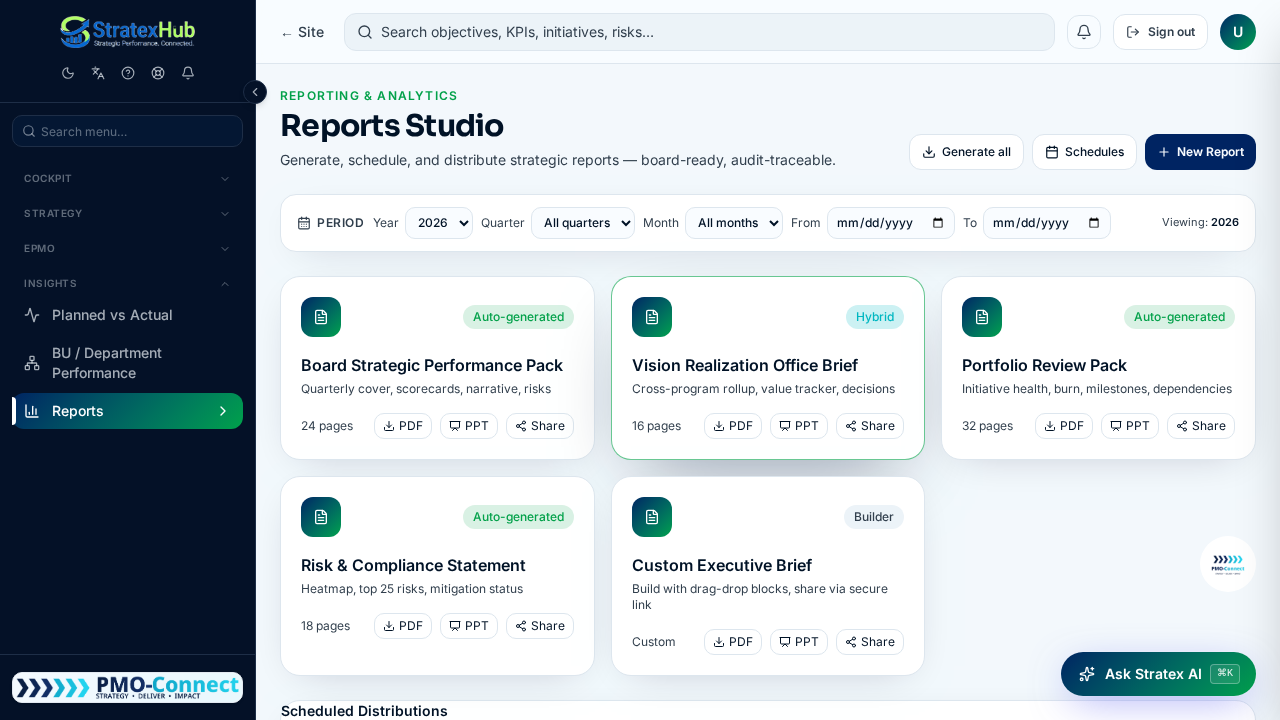Click the bell icon in the sidebar header
The image size is (1280, 720).
(x=188, y=73)
